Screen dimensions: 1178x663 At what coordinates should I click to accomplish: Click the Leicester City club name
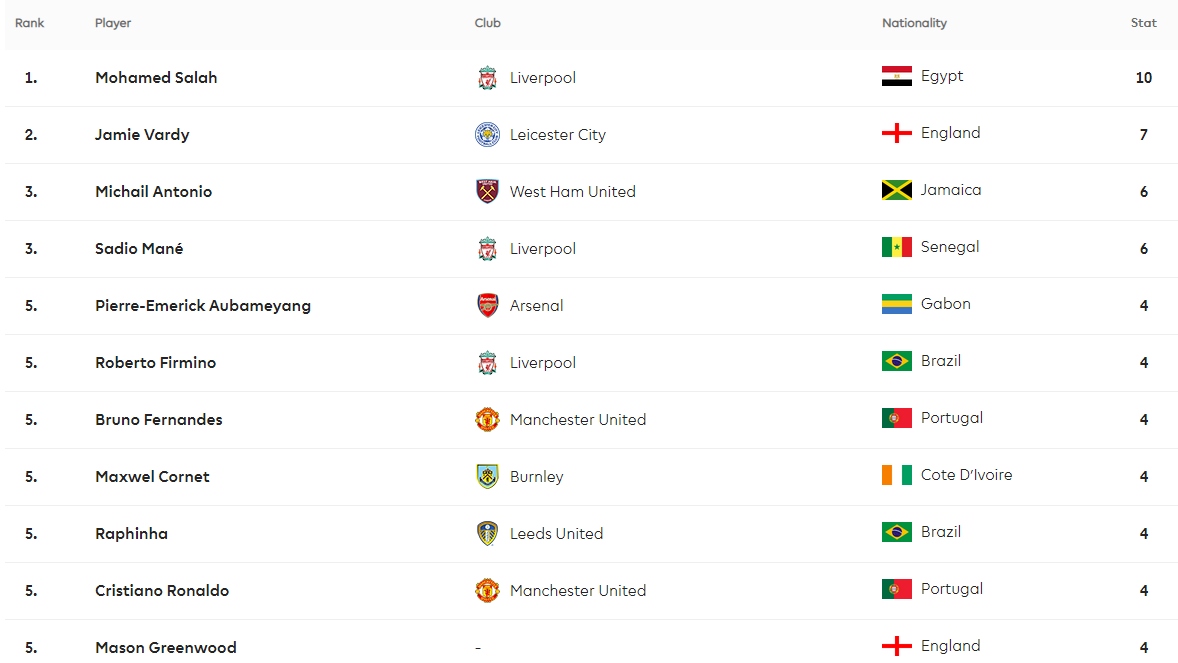pyautogui.click(x=557, y=135)
